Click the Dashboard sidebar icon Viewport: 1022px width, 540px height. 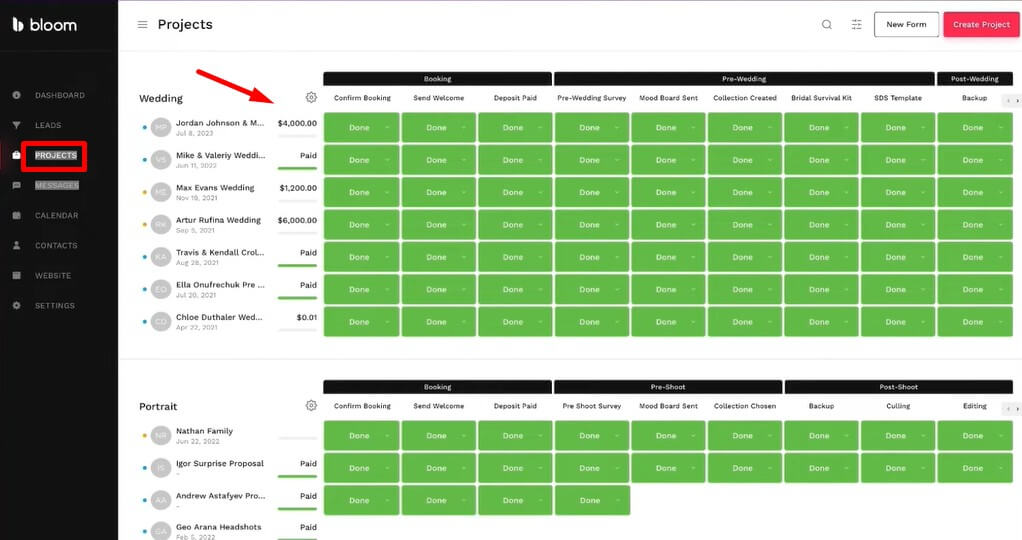(16, 96)
